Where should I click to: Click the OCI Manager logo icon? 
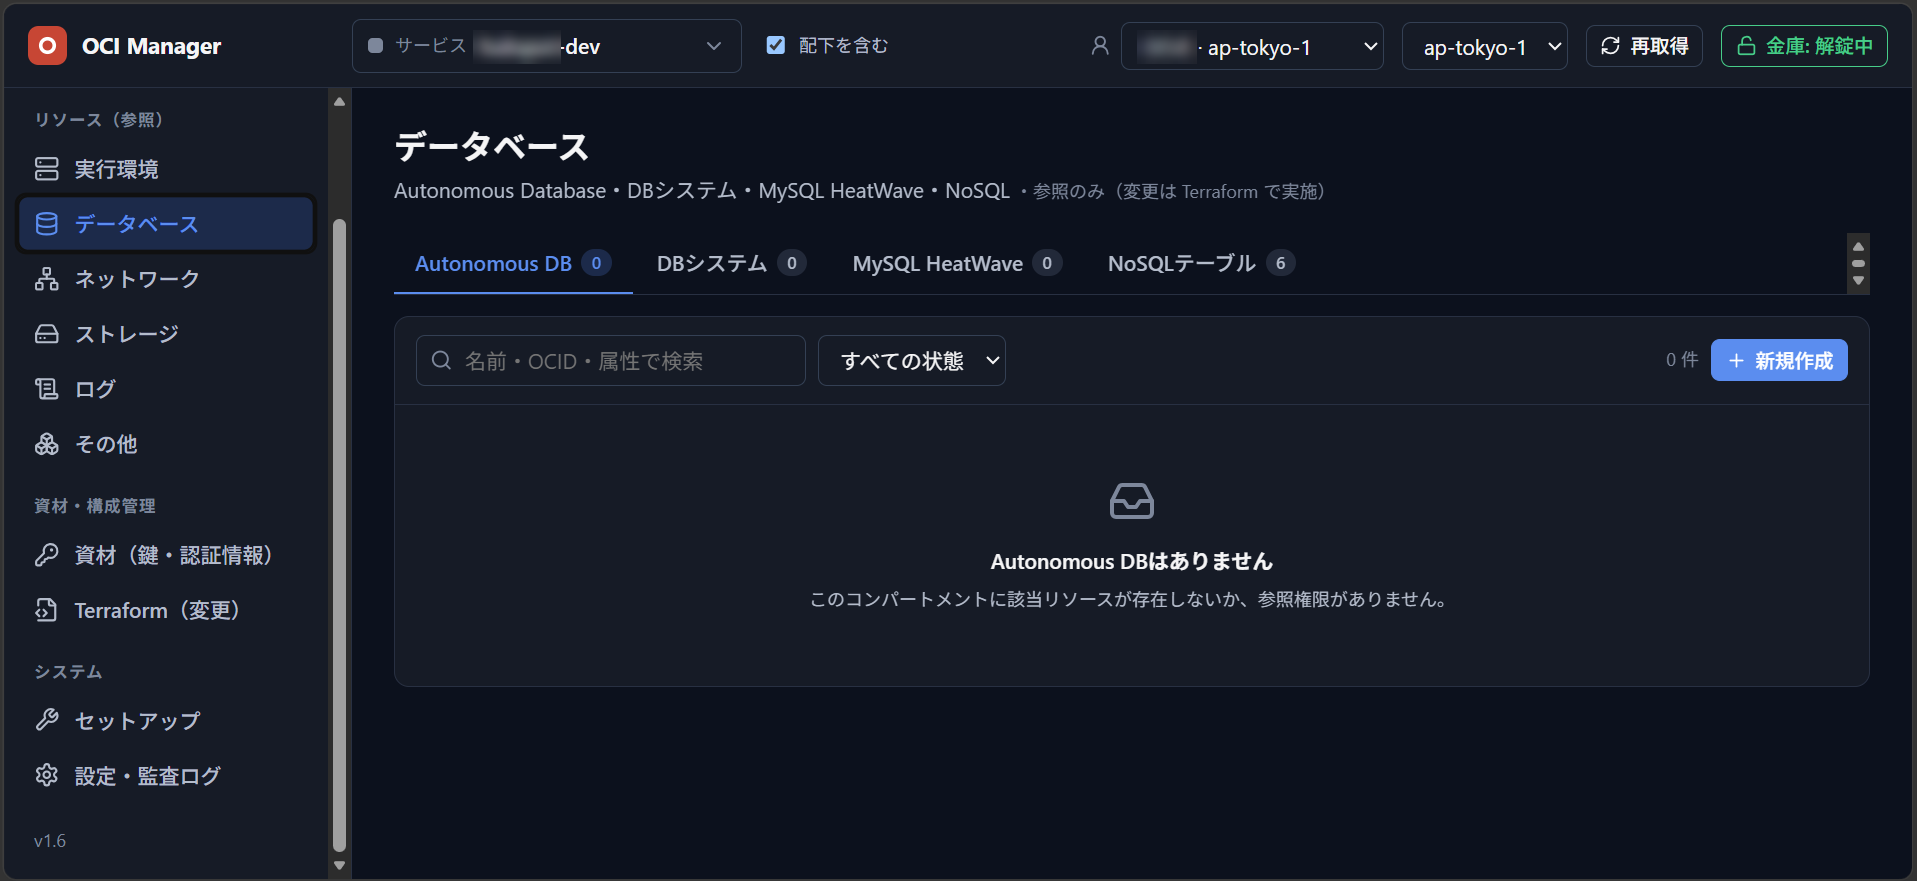47,46
